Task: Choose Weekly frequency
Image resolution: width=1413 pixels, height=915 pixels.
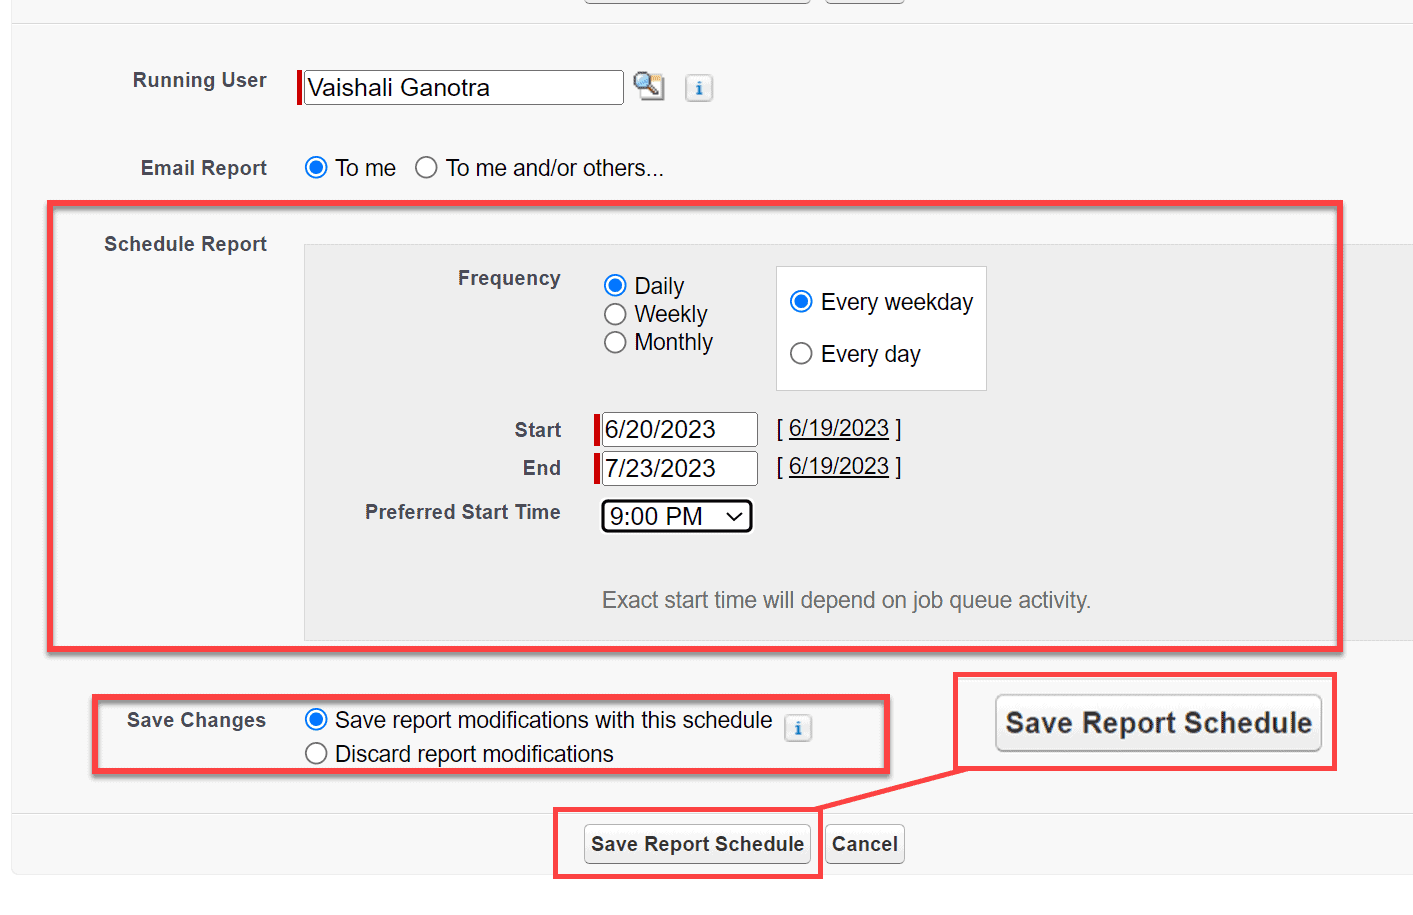Action: (615, 314)
